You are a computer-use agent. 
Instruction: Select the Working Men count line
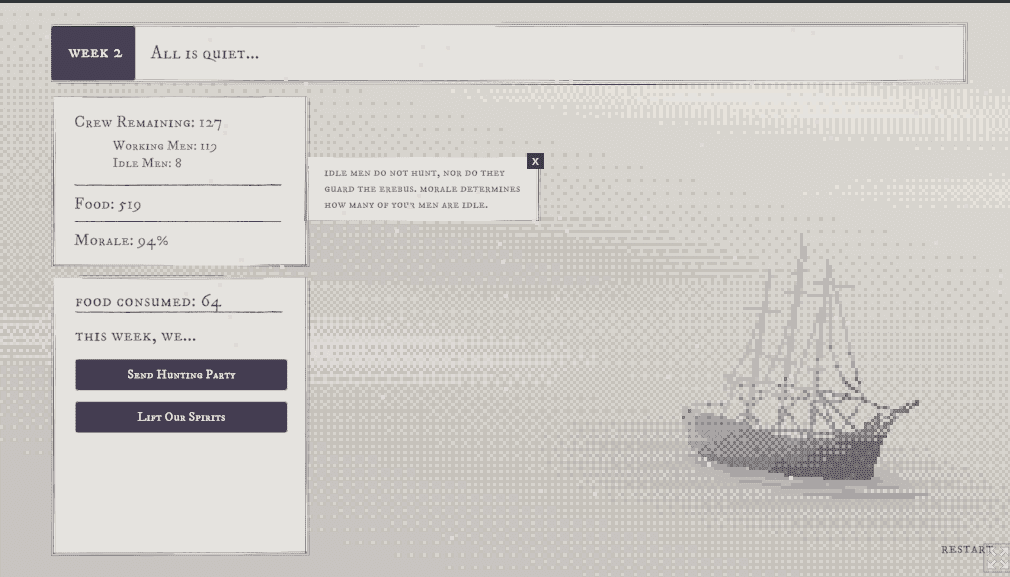click(165, 146)
